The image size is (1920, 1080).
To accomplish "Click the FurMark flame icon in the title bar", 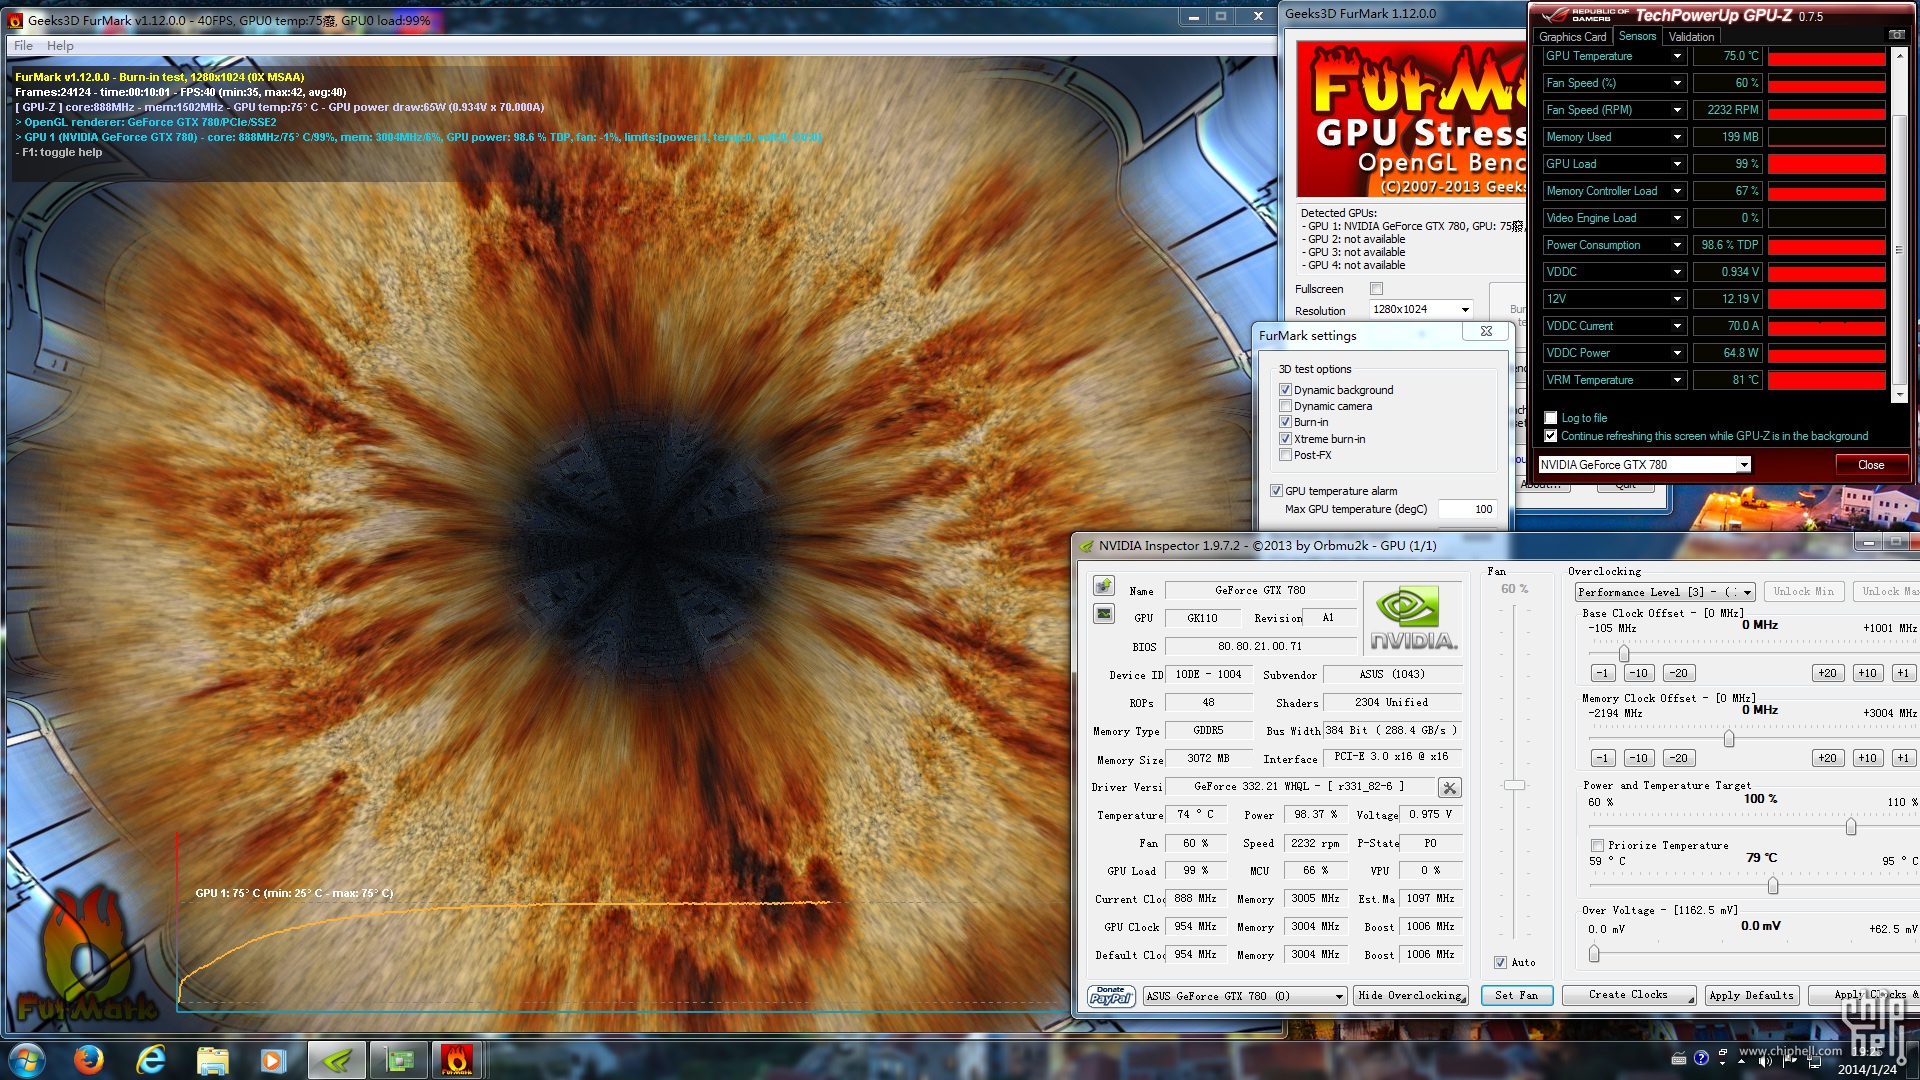I will coord(16,20).
